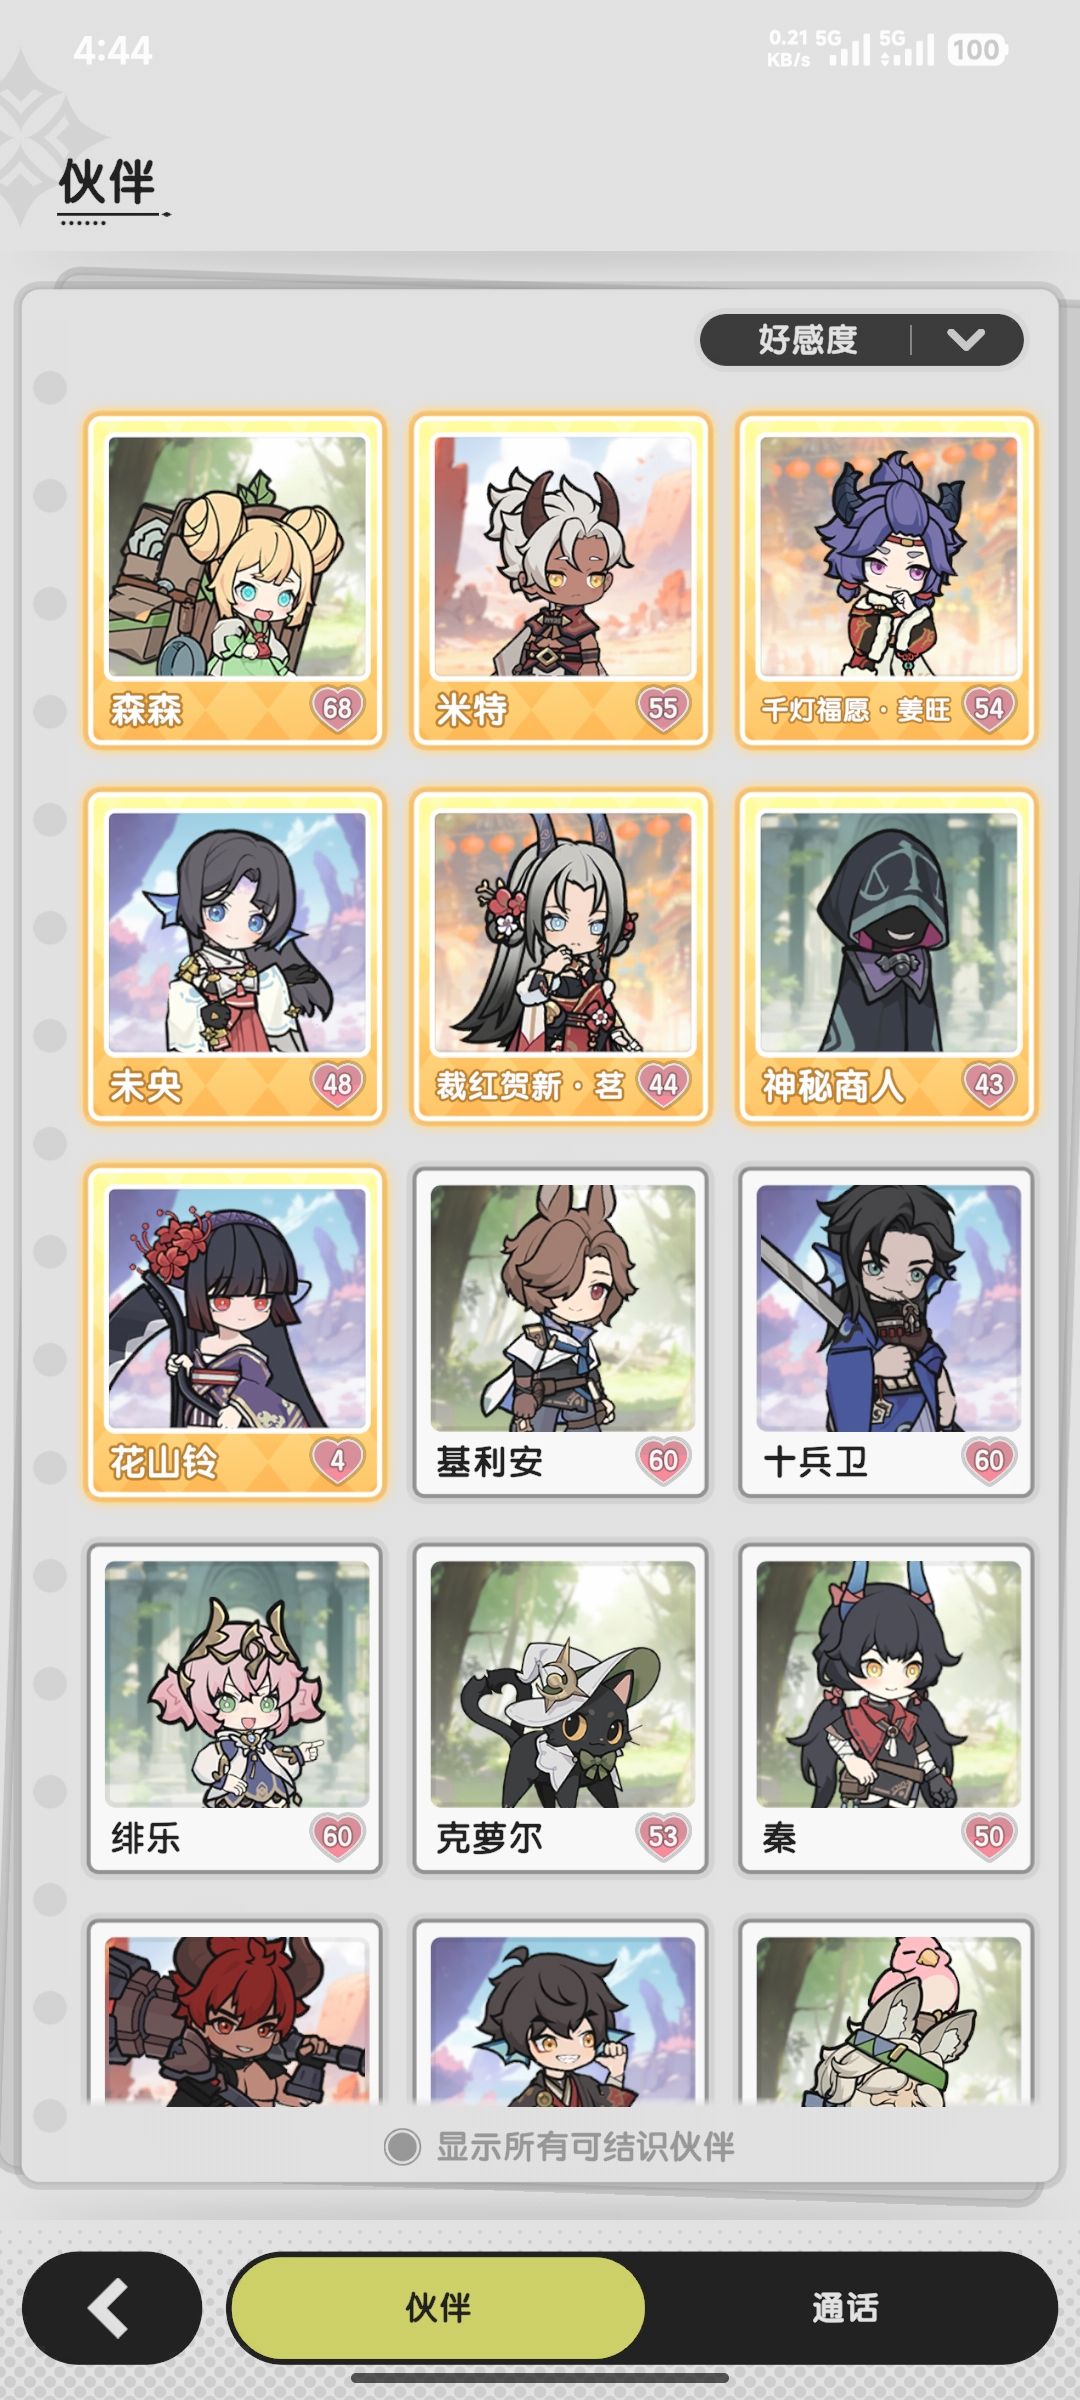
Task: Tap the back arrow button
Action: click(112, 2308)
